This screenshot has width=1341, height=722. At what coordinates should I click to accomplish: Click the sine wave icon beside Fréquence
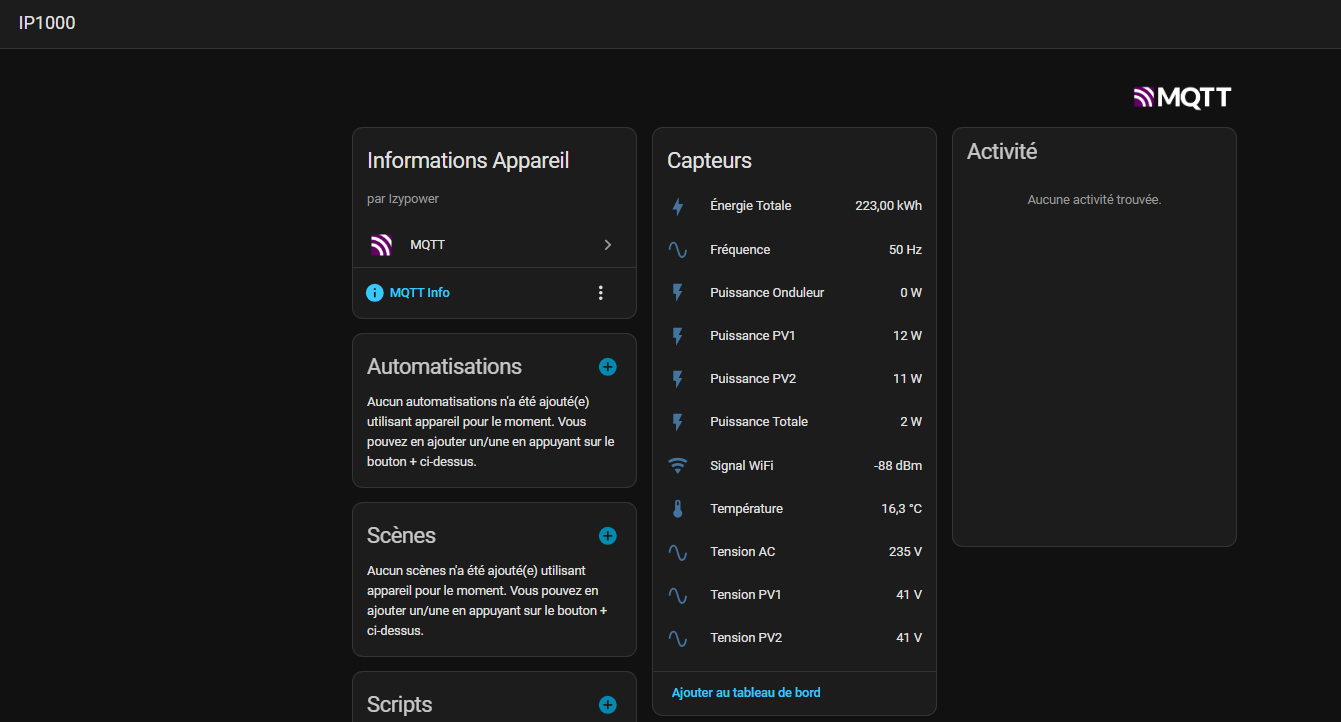(678, 250)
